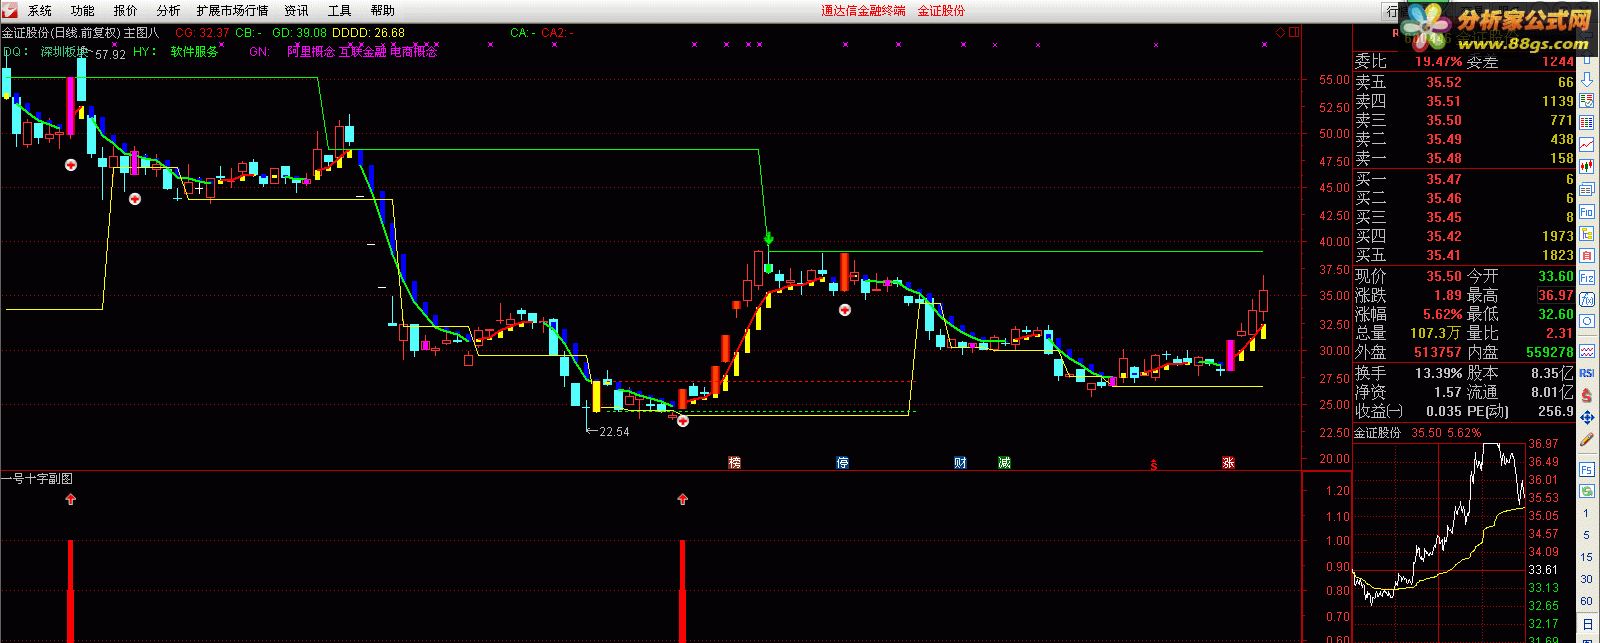
Task: Click the stacked windows sidebar icon
Action: 1586,188
